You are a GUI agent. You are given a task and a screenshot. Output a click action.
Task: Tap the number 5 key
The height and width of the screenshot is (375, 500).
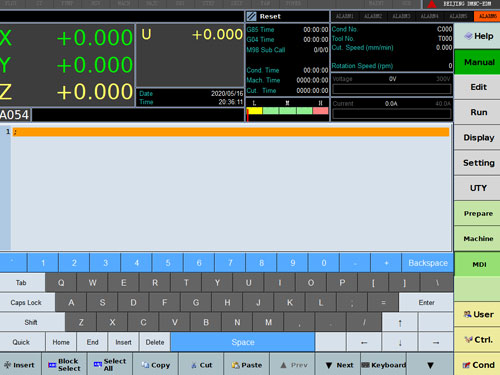pyautogui.click(x=168, y=263)
